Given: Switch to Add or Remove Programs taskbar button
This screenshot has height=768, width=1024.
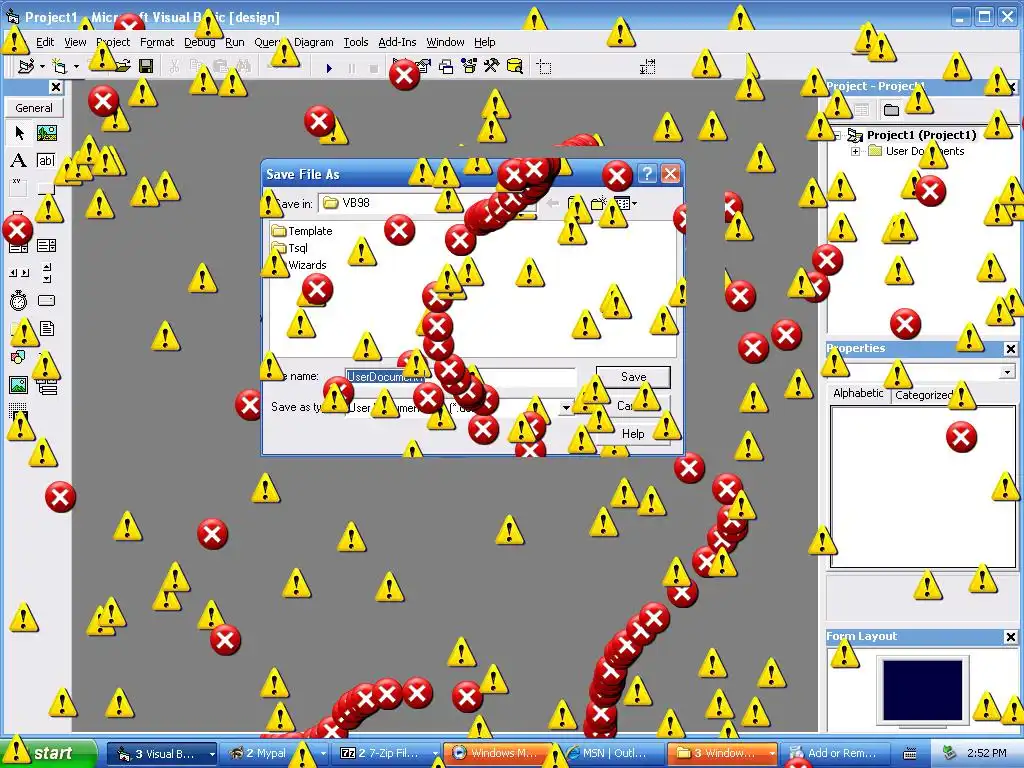Looking at the screenshot, I should coord(835,754).
